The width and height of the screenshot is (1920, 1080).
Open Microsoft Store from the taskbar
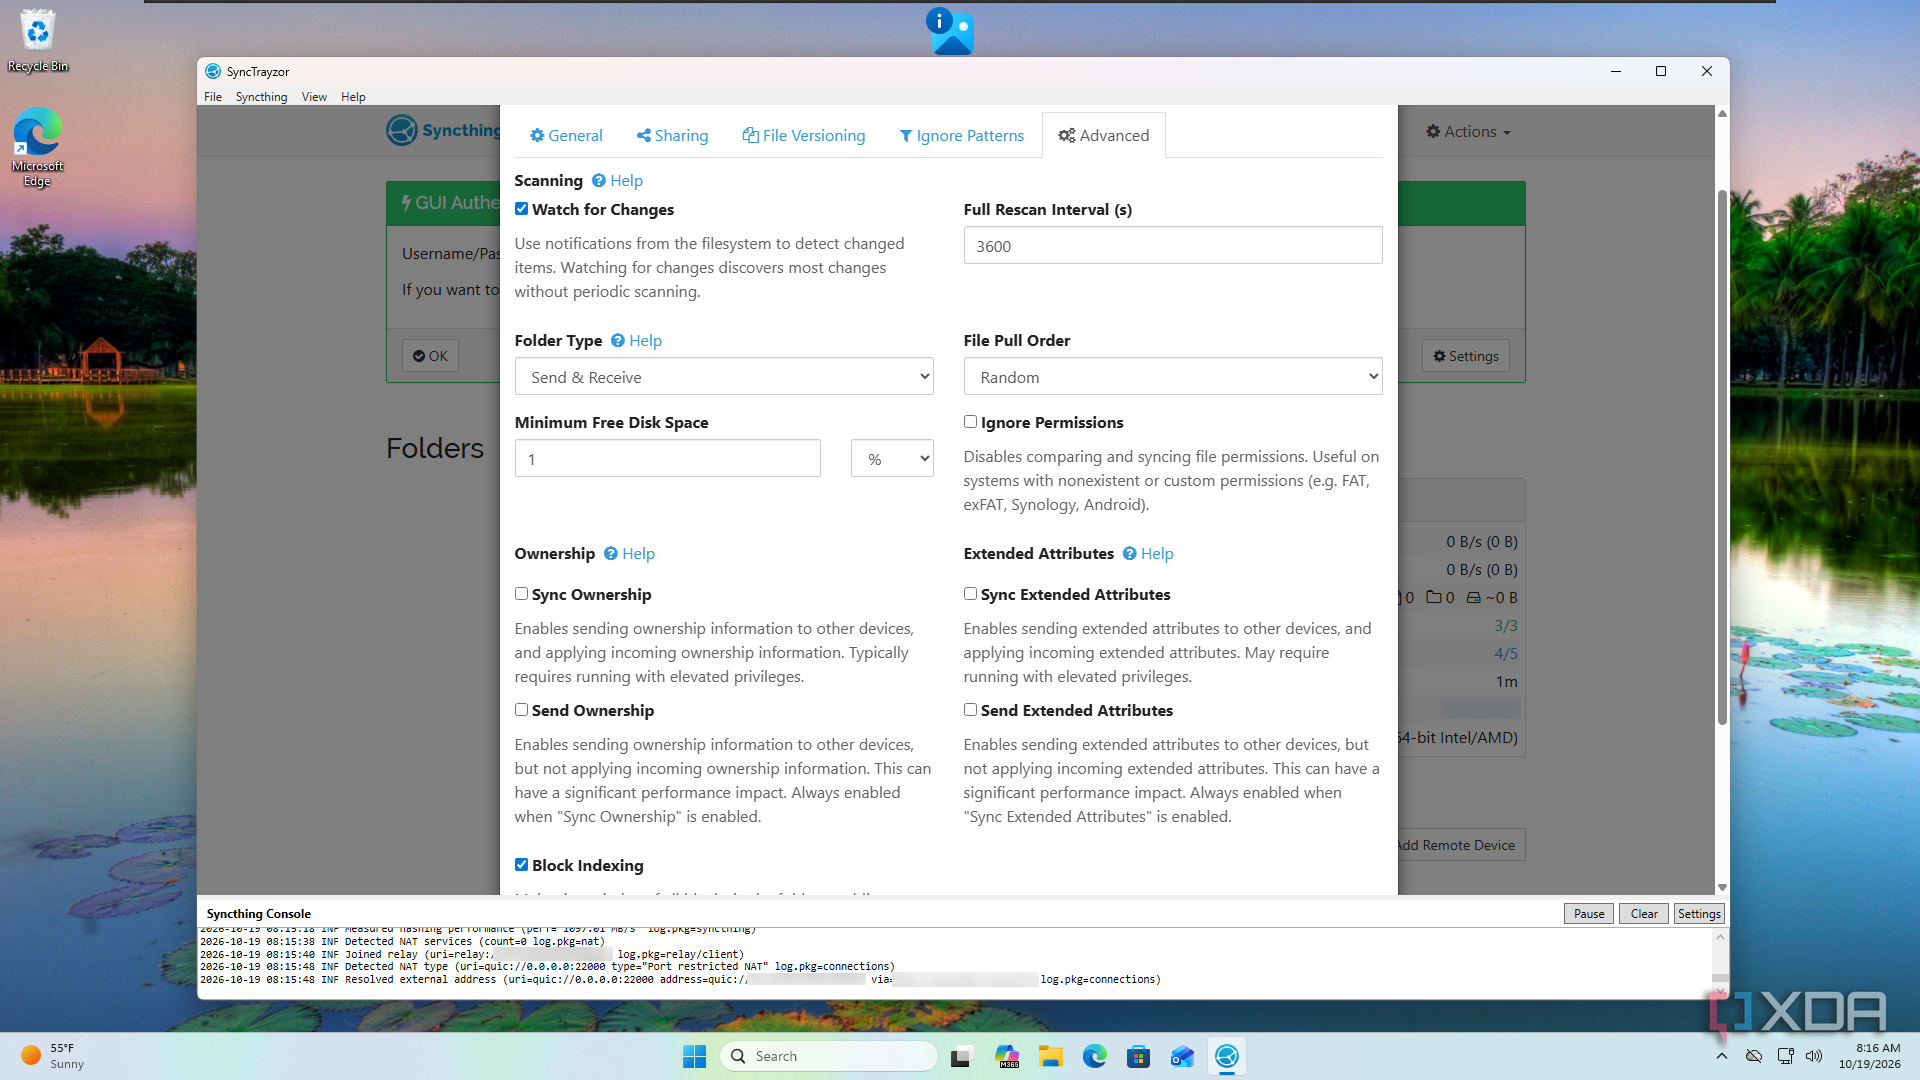click(1138, 1056)
